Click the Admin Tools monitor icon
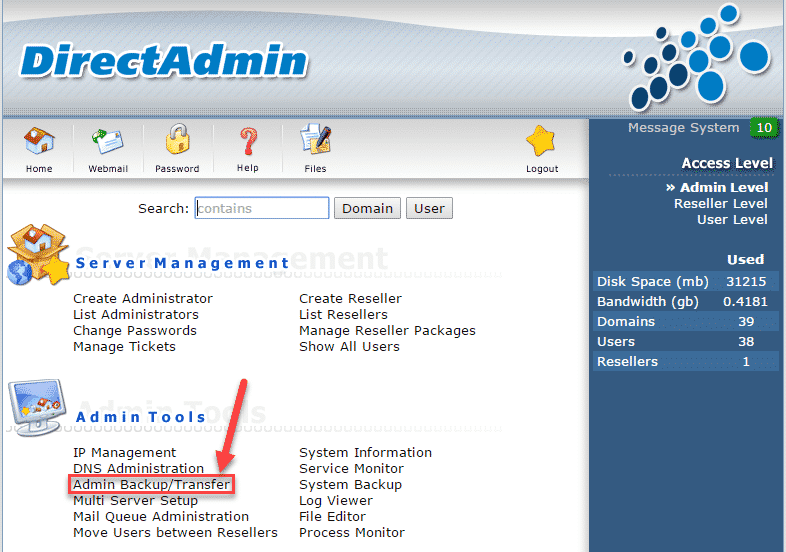786x552 pixels. [x=37, y=407]
